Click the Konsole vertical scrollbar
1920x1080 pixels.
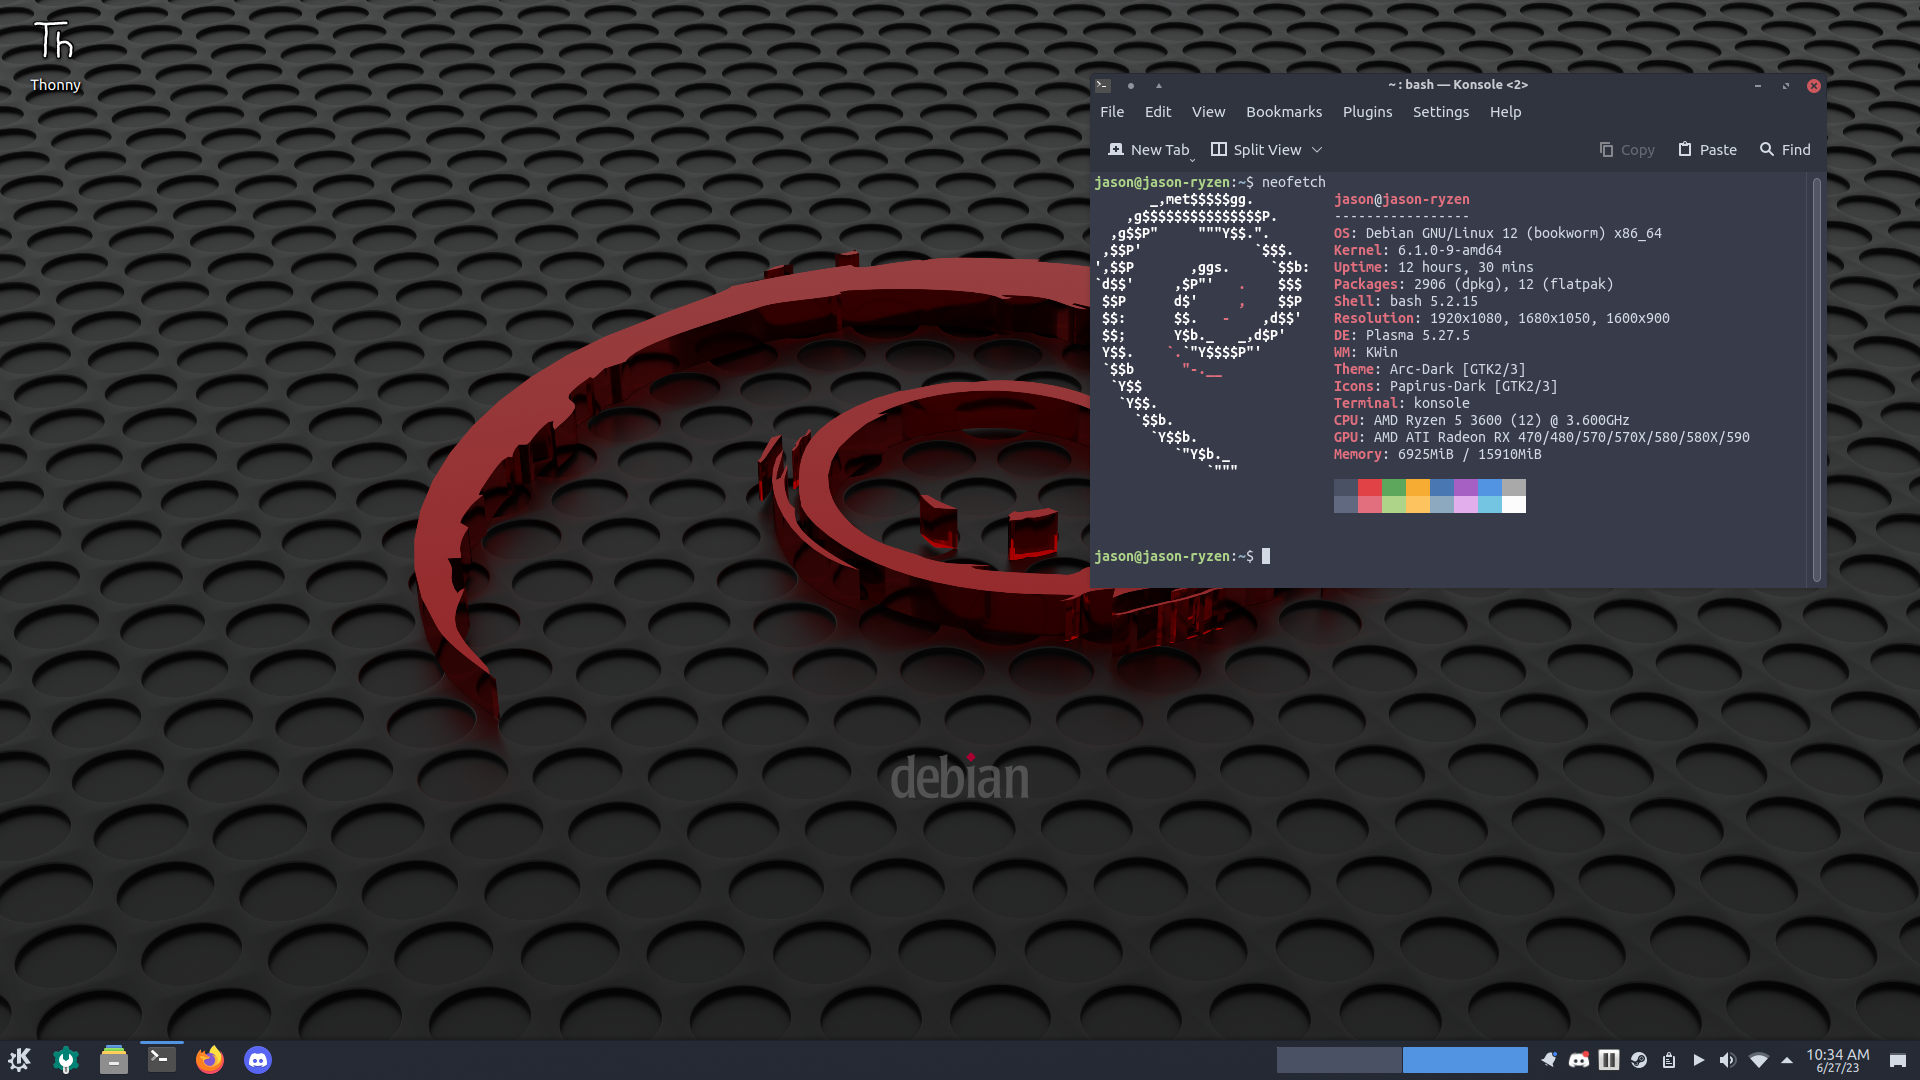tap(1816, 379)
